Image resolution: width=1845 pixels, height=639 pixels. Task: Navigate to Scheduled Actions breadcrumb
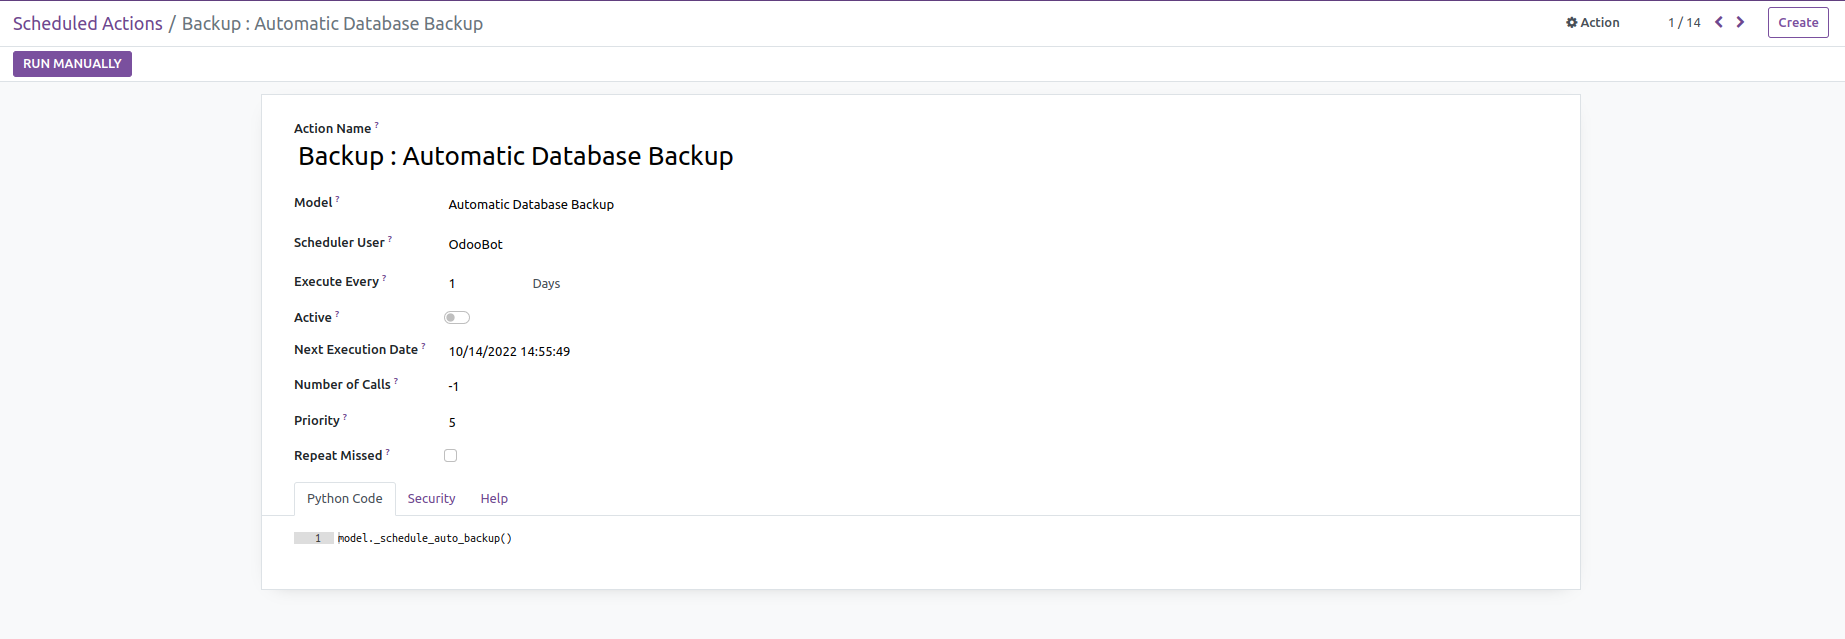[87, 24]
